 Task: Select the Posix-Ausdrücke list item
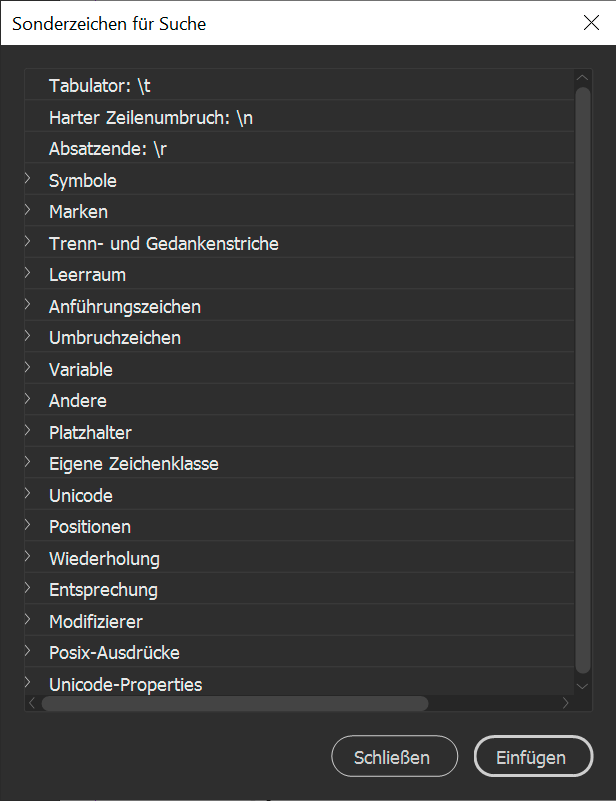299,652
